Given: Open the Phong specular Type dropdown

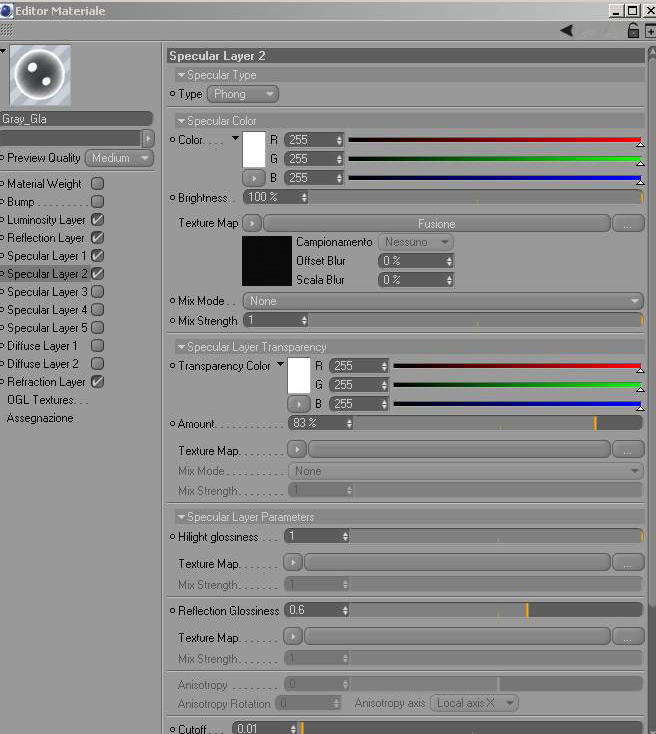Looking at the screenshot, I should point(243,94).
